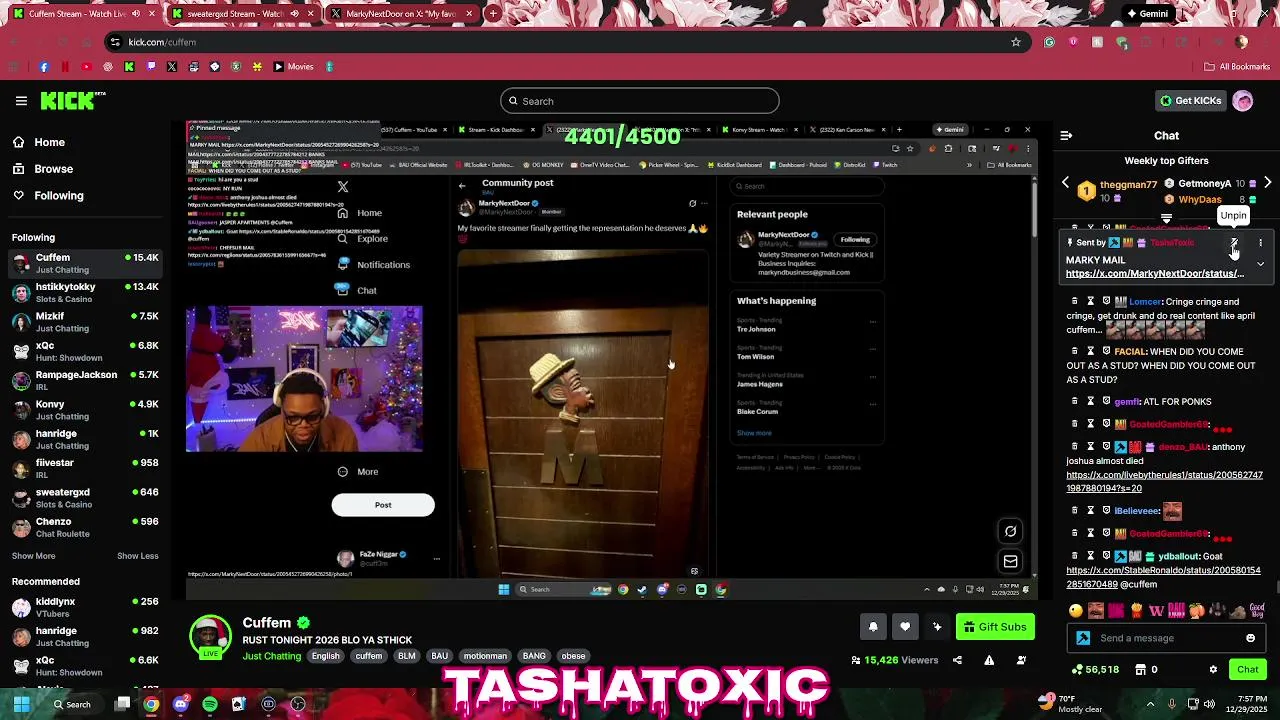Open hstikkytokky channel in sidebar
The image size is (1280, 720).
coord(84,293)
